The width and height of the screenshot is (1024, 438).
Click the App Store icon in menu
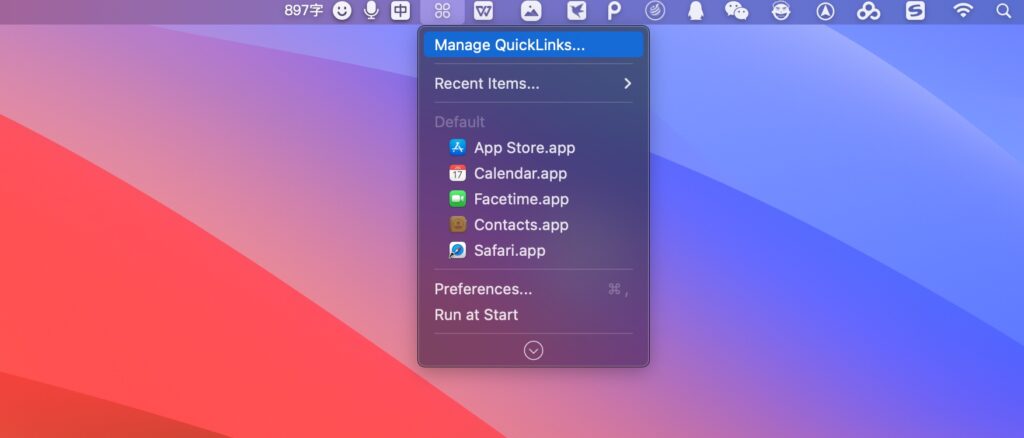tap(458, 148)
